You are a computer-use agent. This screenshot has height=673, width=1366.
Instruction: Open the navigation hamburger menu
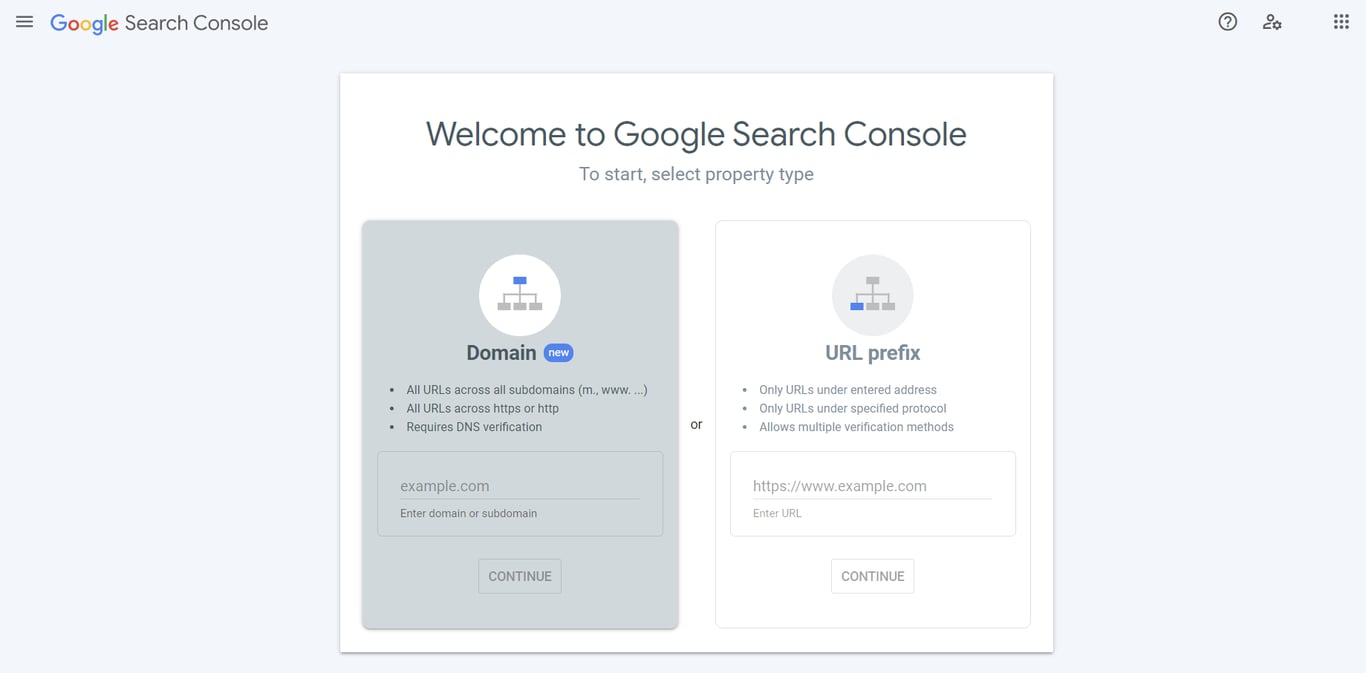tap(24, 21)
